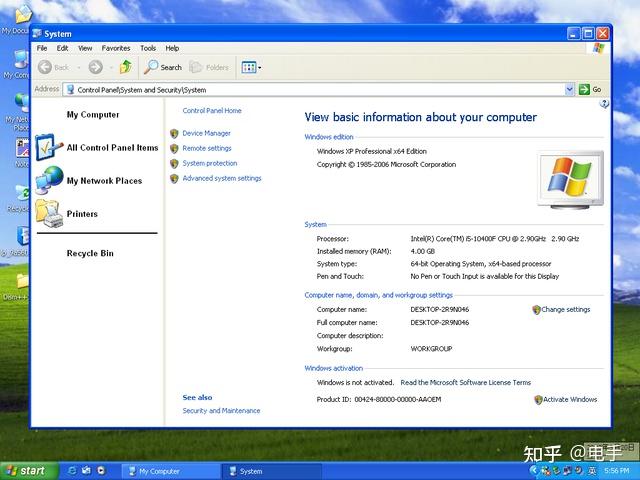Click the Windows flag throbber icon

point(598,48)
